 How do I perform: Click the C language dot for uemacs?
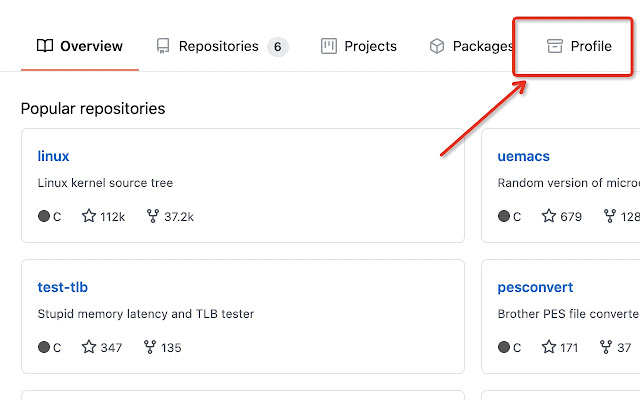tap(504, 216)
